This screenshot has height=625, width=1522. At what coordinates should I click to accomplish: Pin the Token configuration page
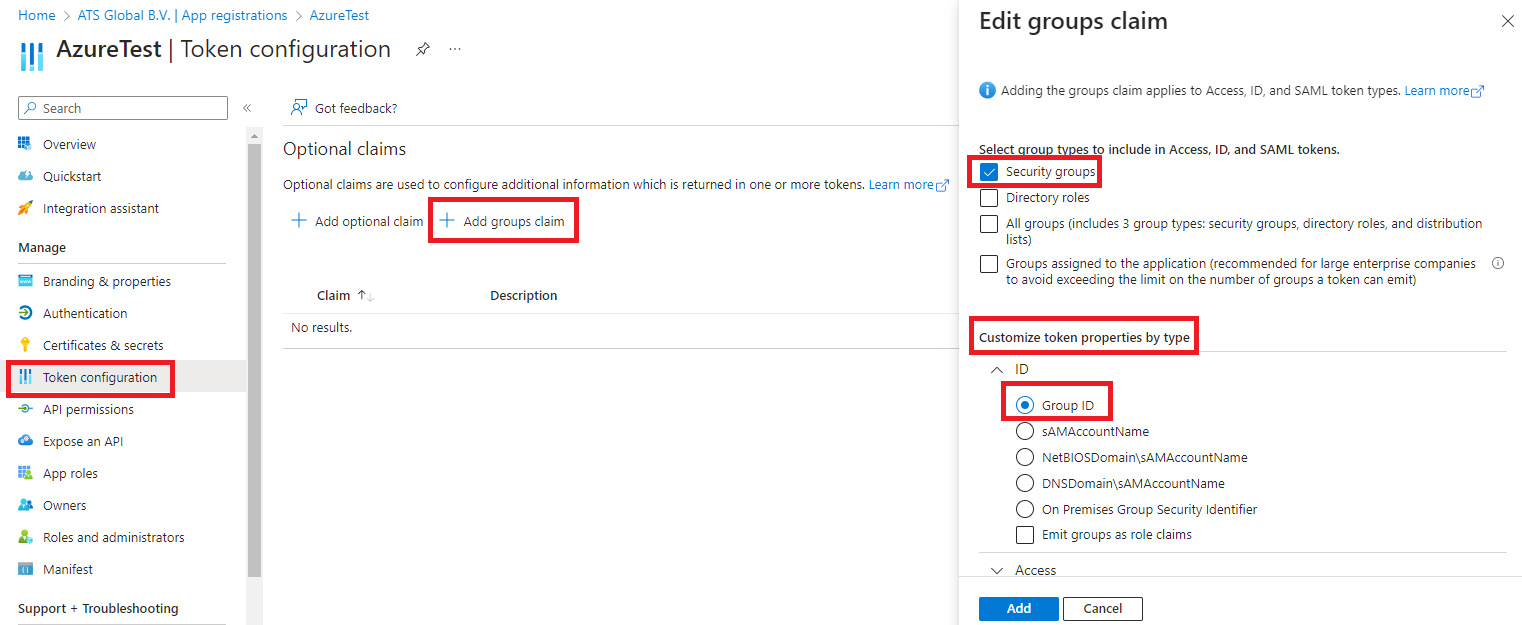[423, 49]
